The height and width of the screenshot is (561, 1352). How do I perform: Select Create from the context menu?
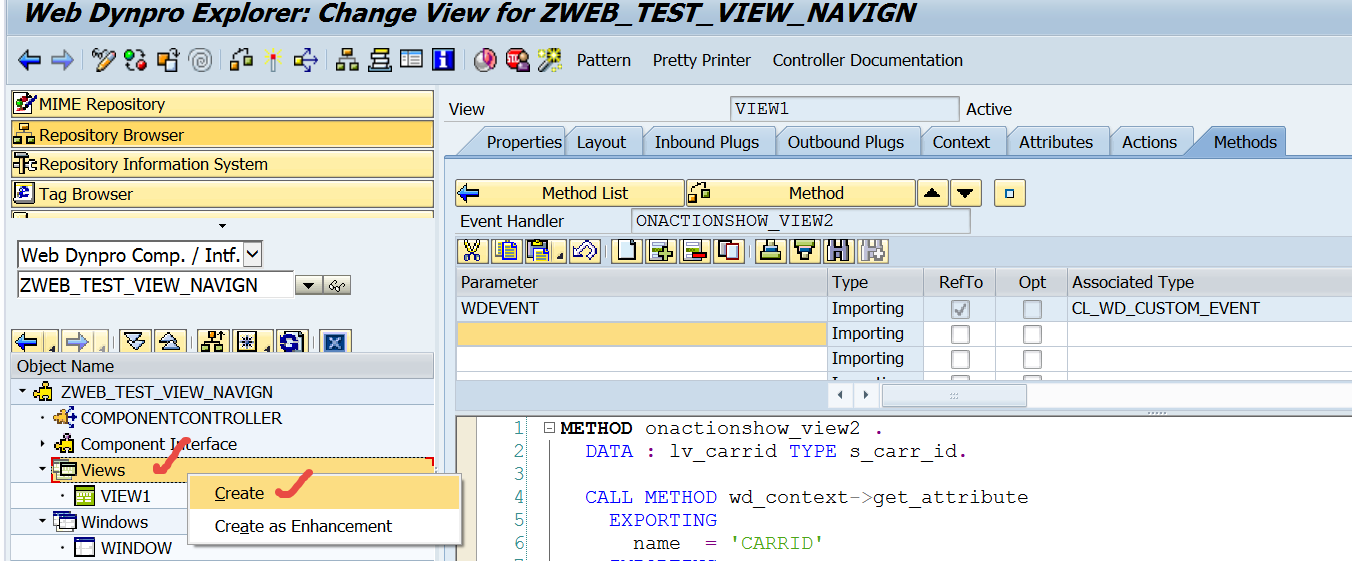coord(240,493)
